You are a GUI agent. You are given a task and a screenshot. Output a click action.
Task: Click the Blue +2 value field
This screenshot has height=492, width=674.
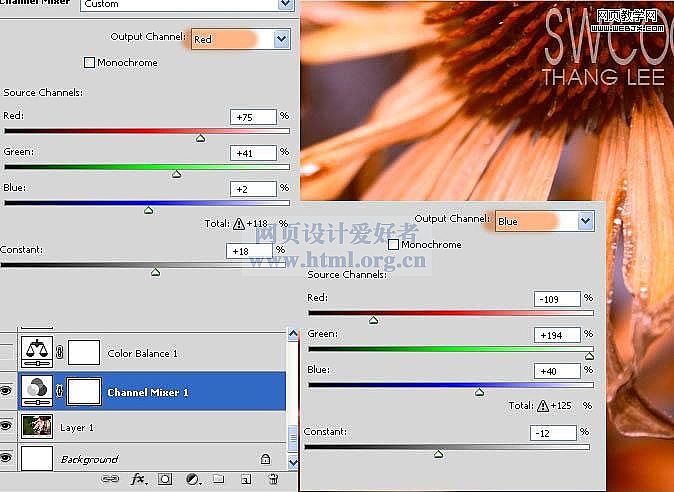(253, 189)
